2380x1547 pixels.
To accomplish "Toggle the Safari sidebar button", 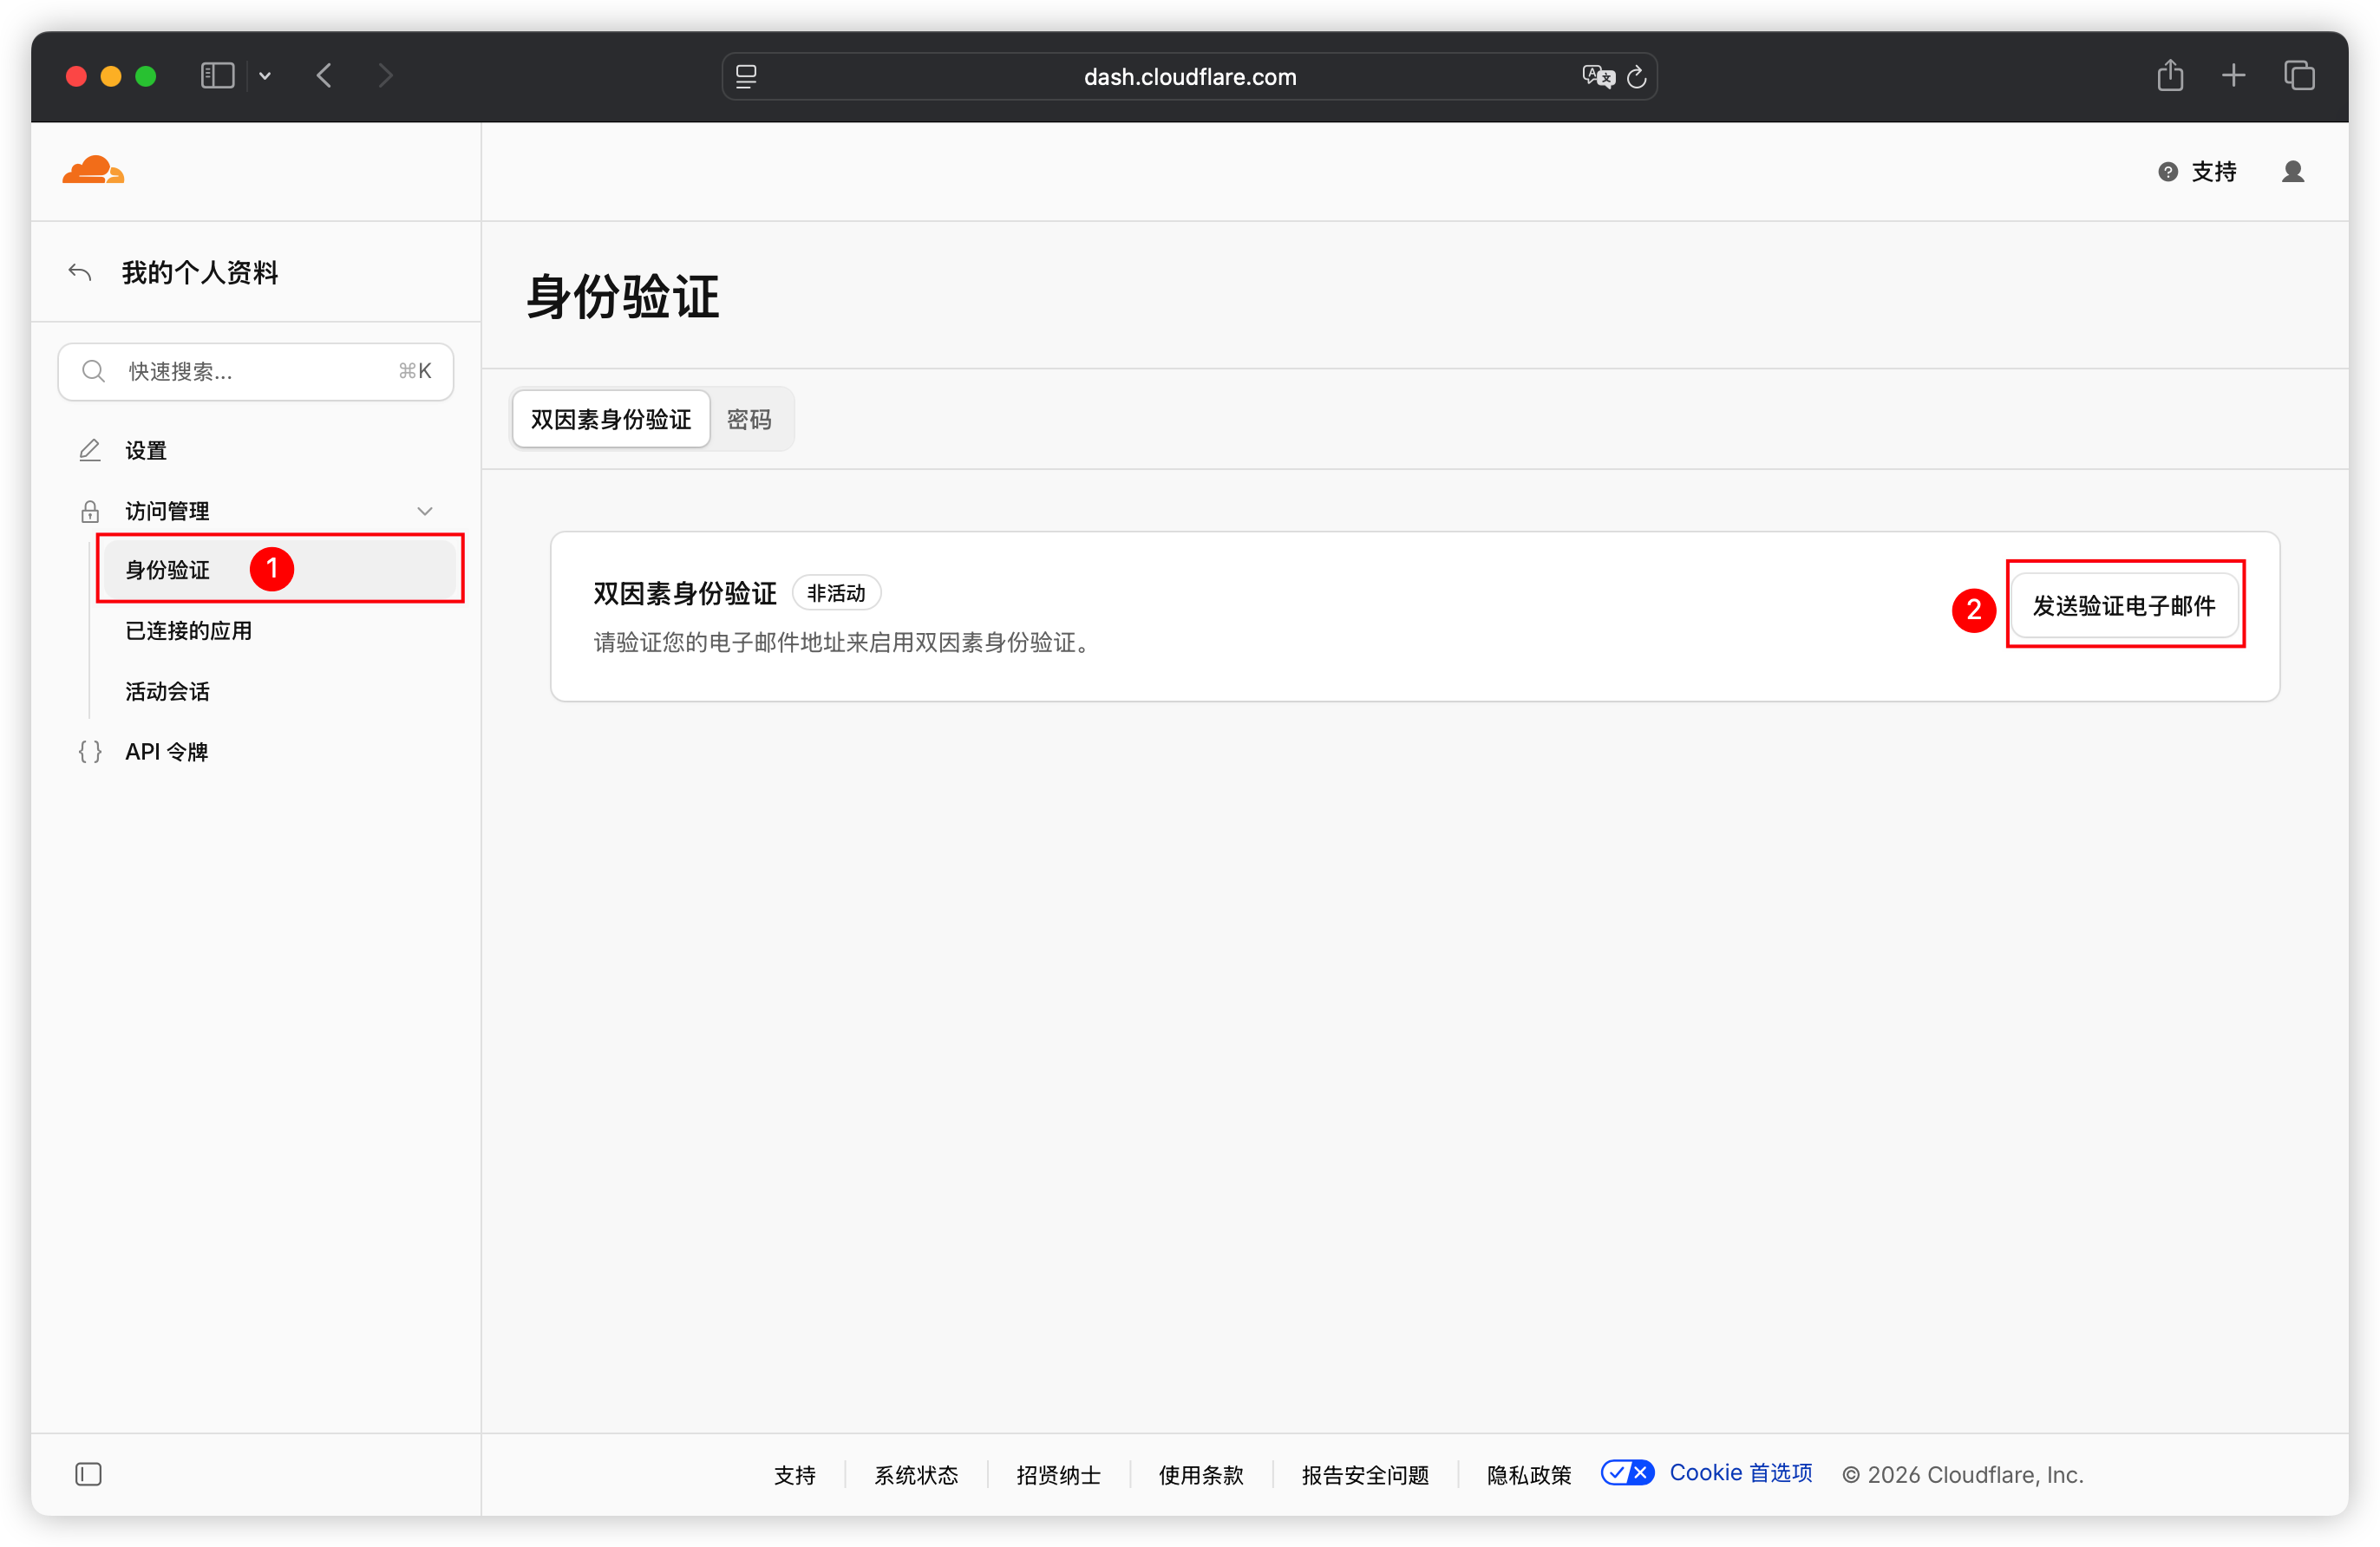I will tap(217, 75).
